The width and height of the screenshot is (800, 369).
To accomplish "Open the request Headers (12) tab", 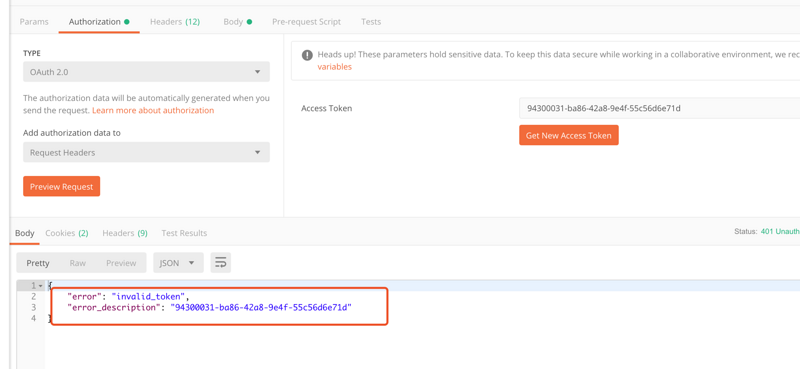I will pos(175,21).
